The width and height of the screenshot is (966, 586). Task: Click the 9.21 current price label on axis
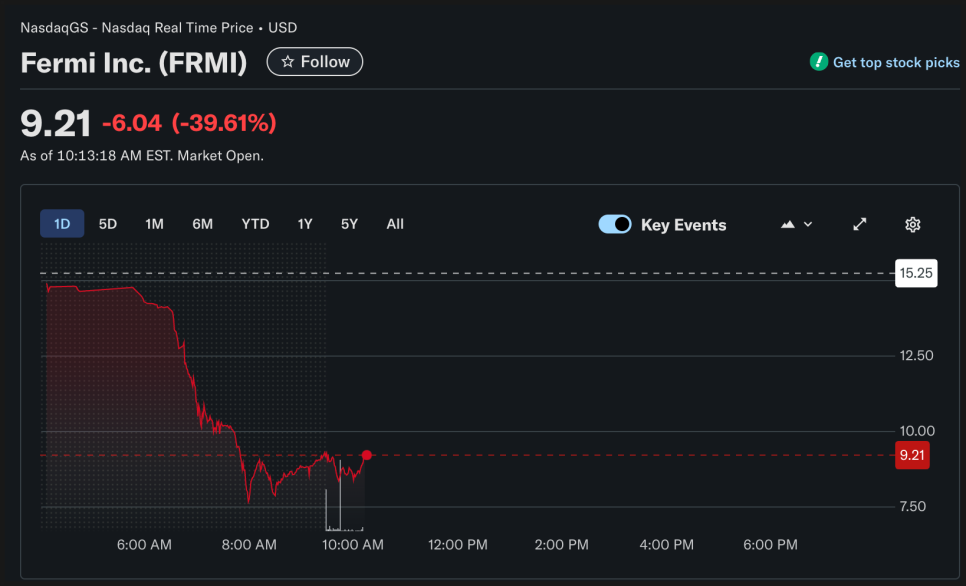(914, 456)
